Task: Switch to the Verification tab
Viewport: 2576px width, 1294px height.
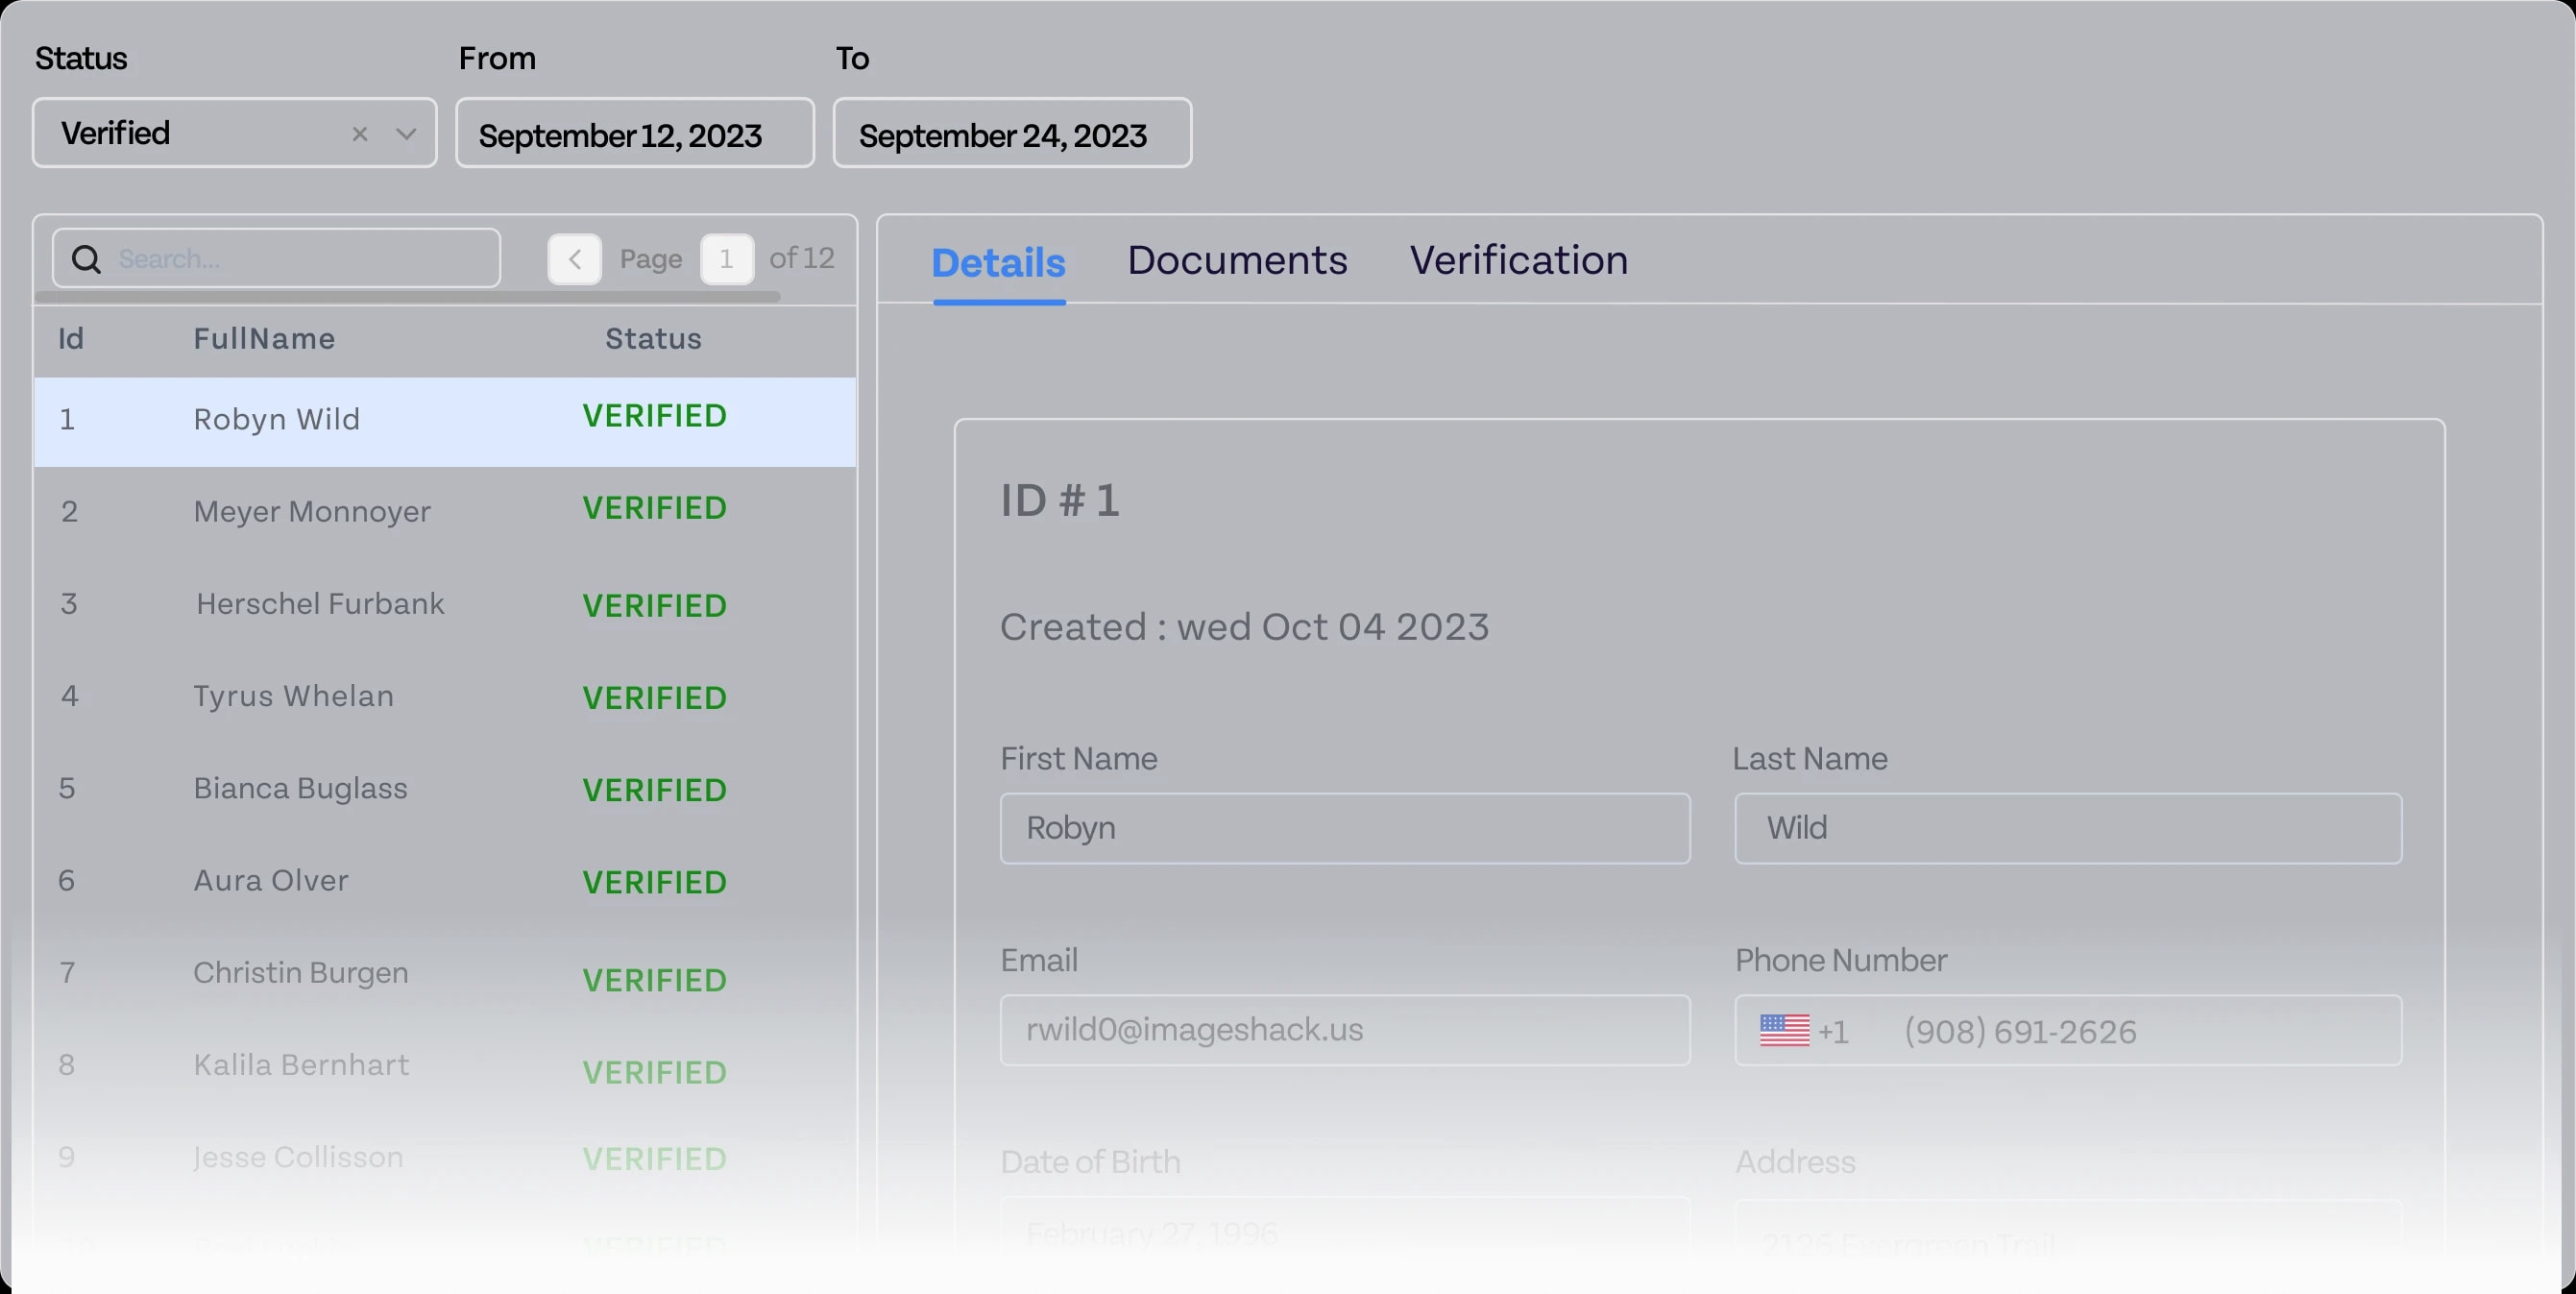Action: [x=1518, y=261]
